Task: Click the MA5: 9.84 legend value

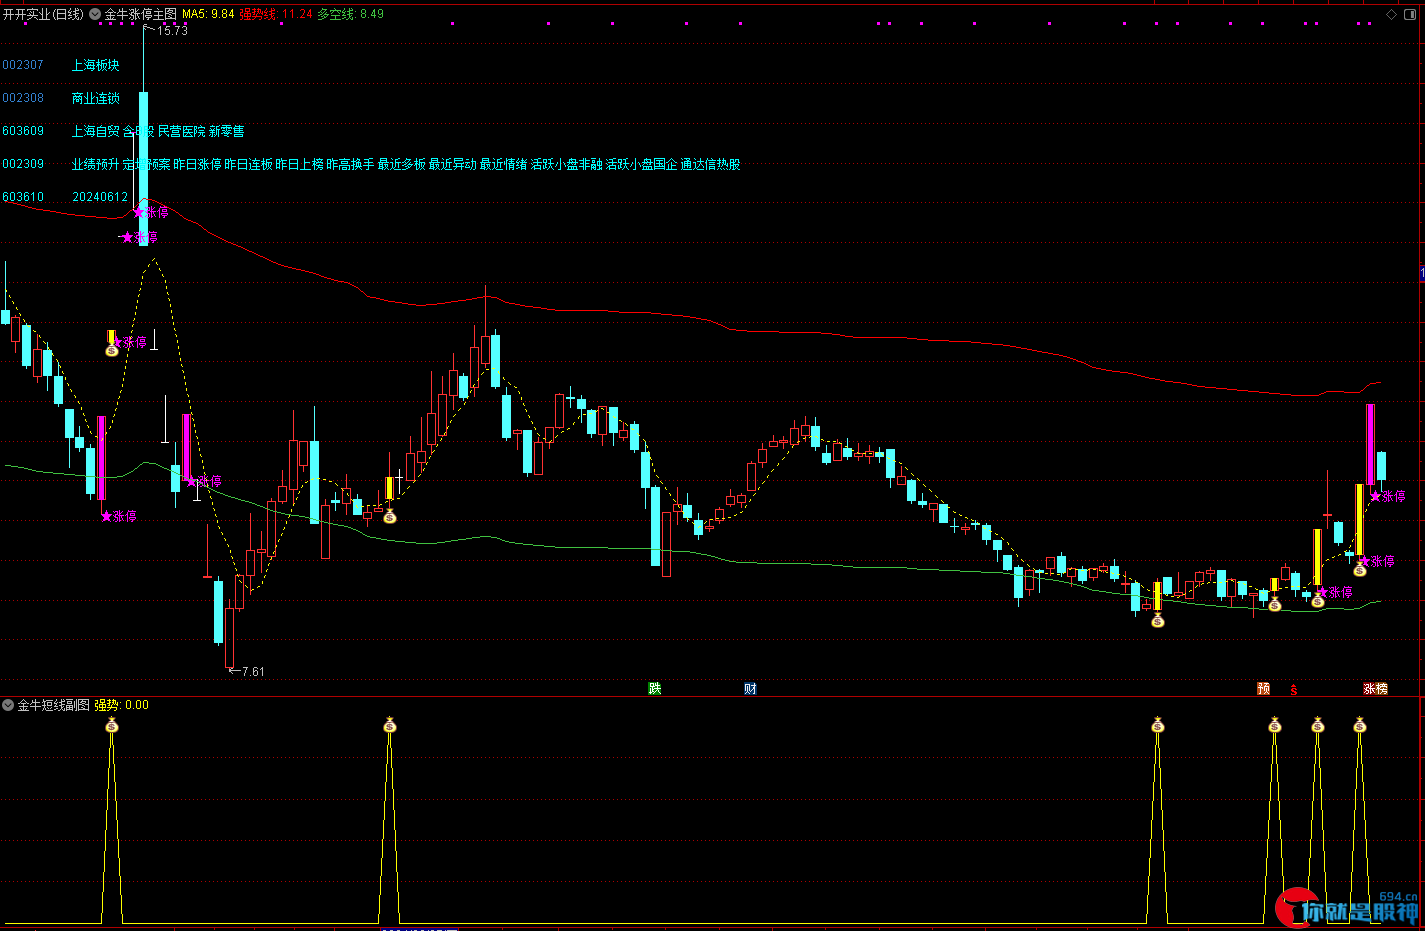Action: click(208, 14)
